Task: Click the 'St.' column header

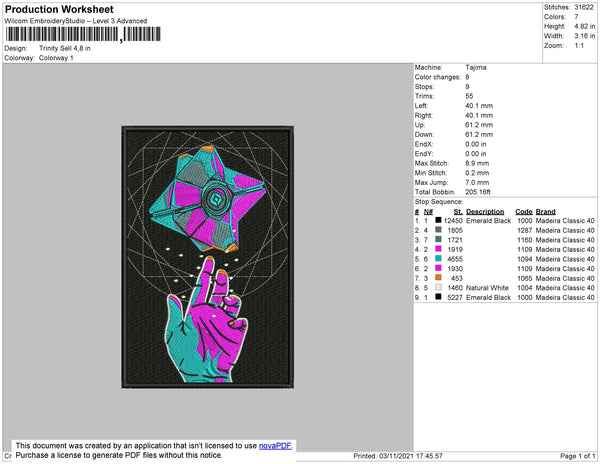Action: pos(458,212)
